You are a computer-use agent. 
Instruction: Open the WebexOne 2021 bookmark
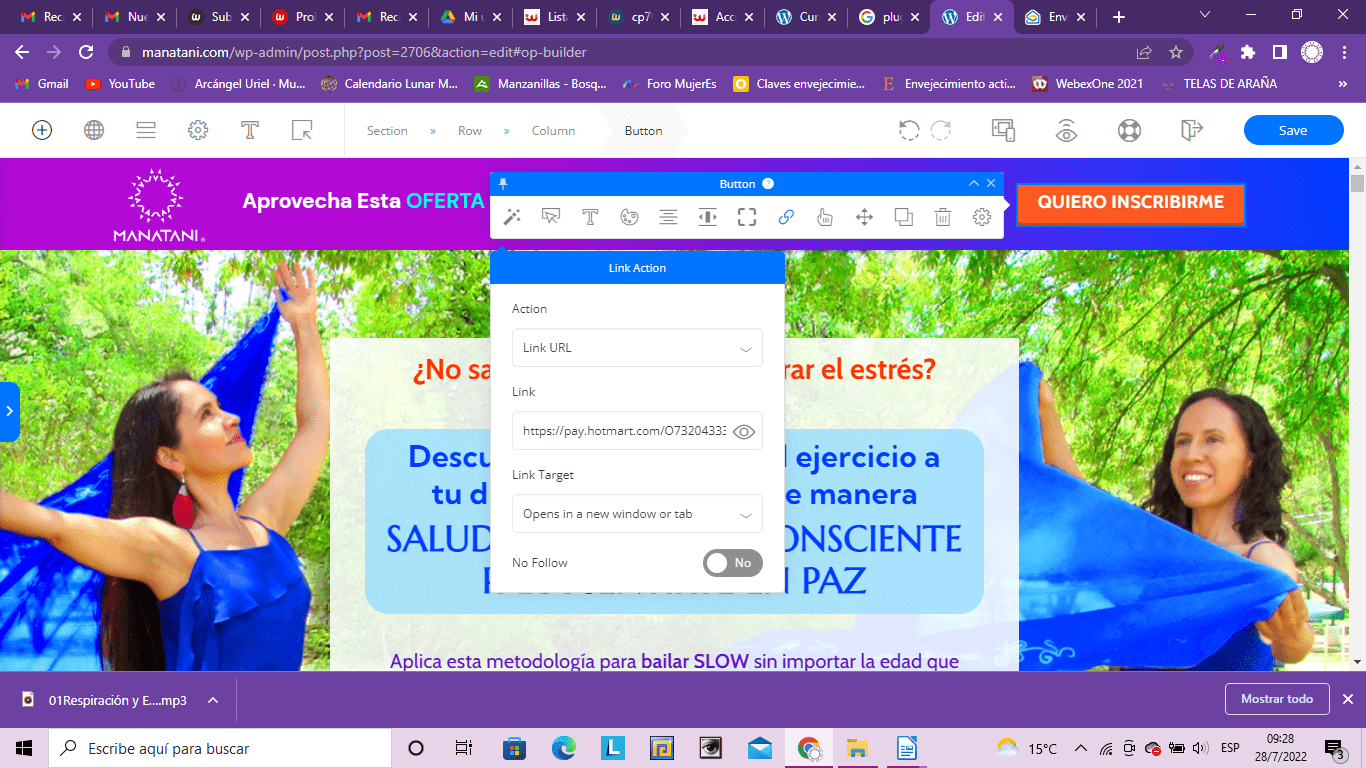[1087, 84]
